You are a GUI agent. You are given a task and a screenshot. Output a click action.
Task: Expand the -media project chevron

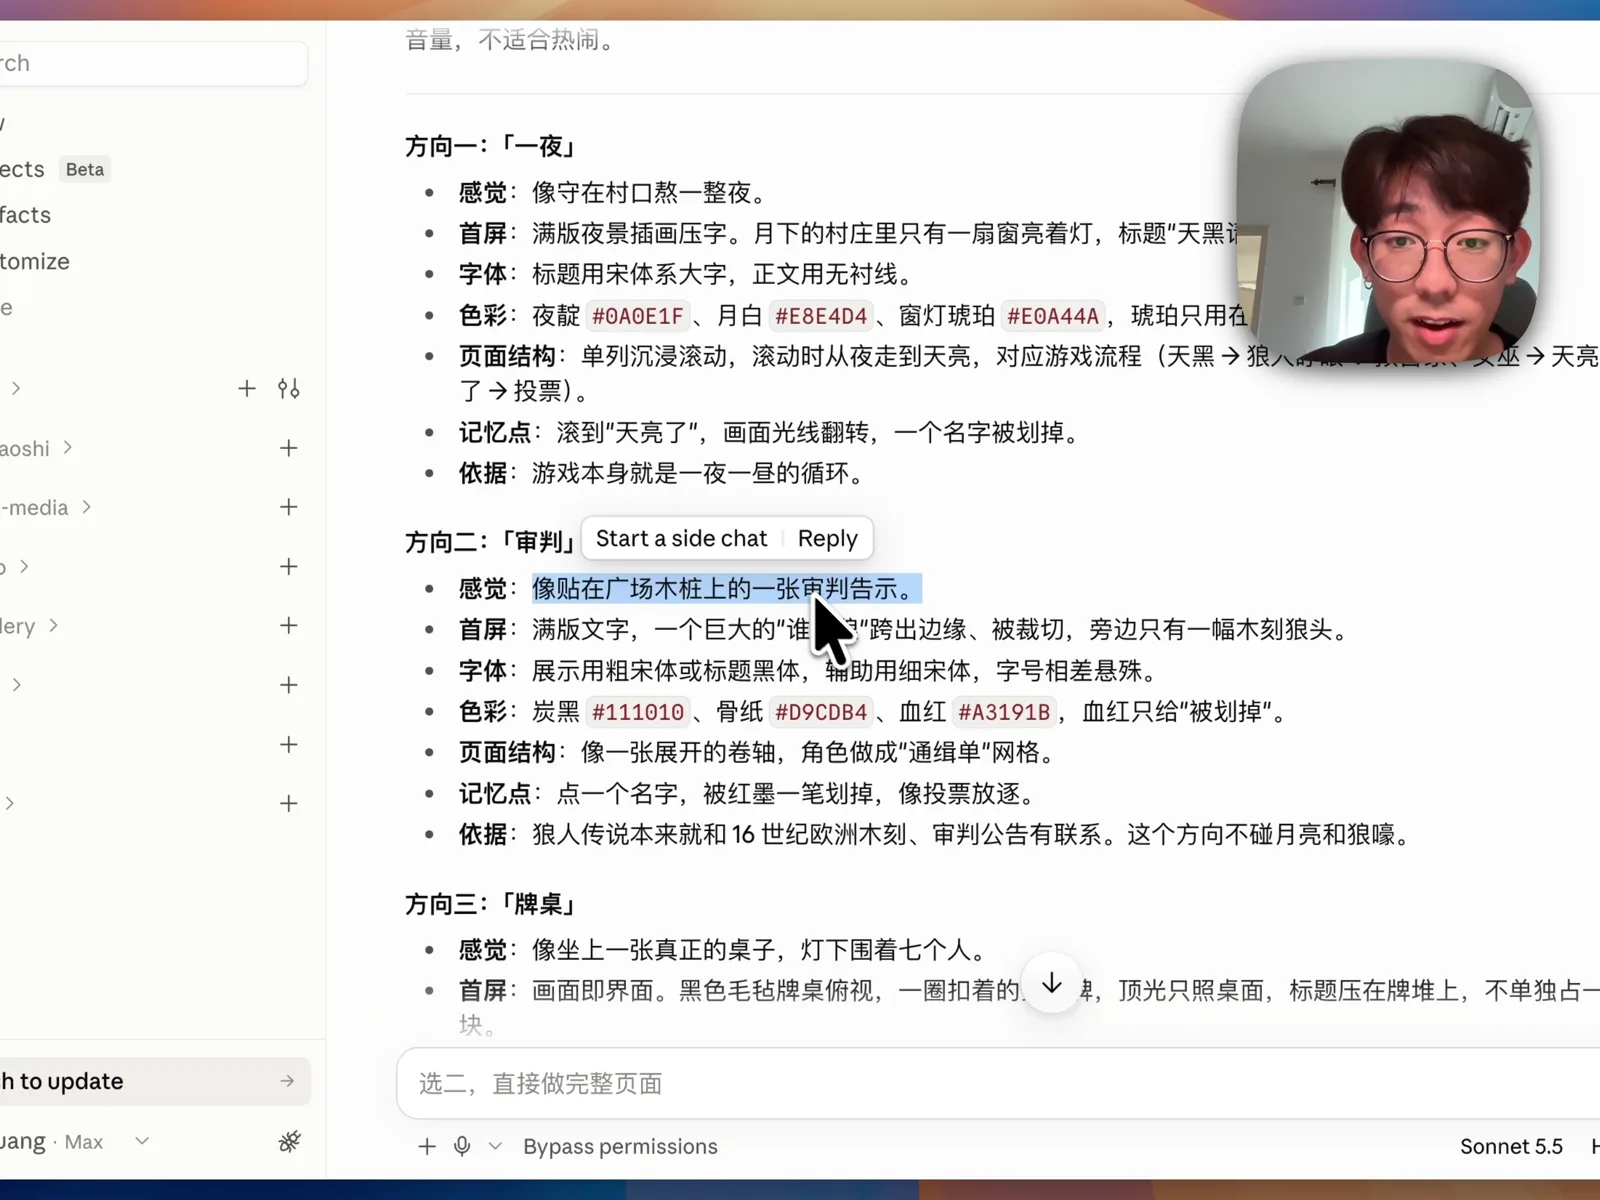(x=87, y=507)
